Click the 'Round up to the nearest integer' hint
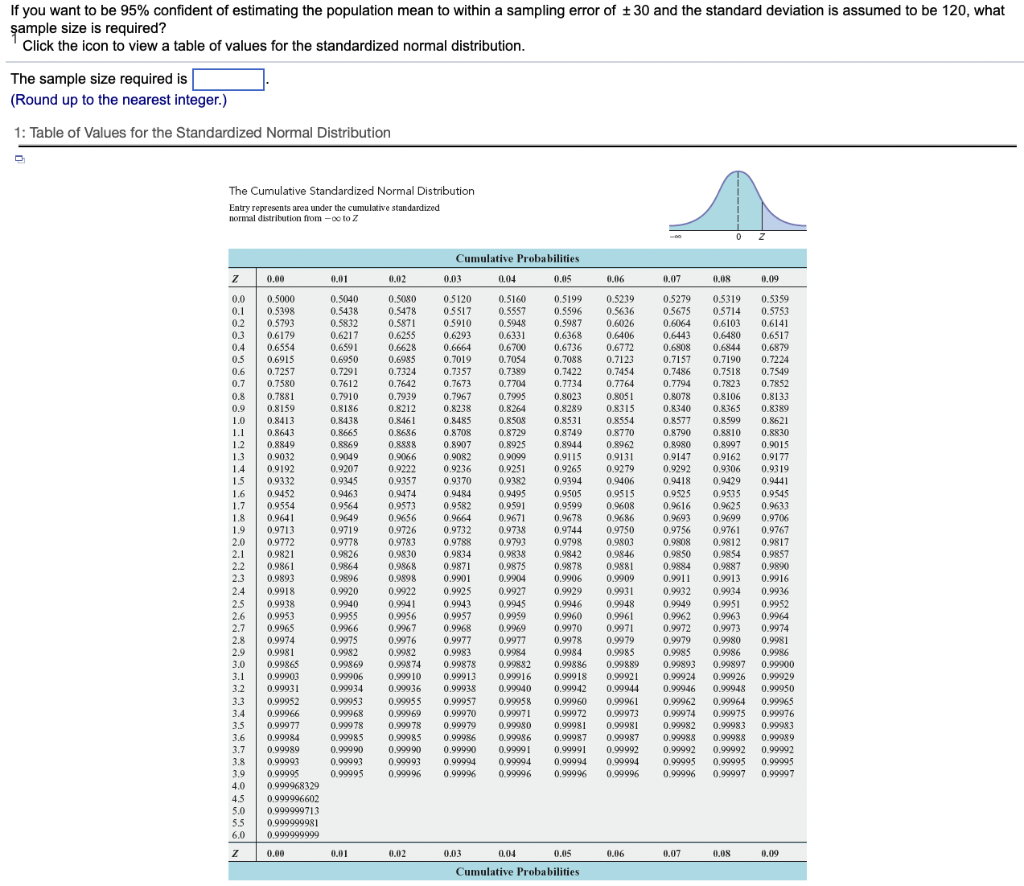This screenshot has width=1024, height=886. pyautogui.click(x=119, y=100)
